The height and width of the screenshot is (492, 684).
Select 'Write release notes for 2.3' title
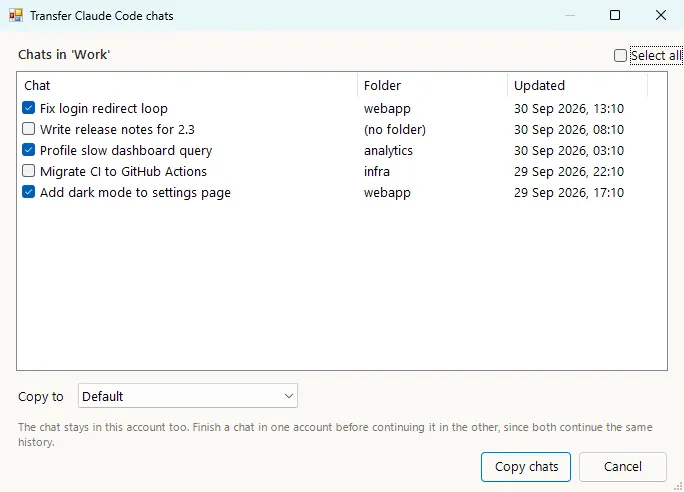click(117, 129)
